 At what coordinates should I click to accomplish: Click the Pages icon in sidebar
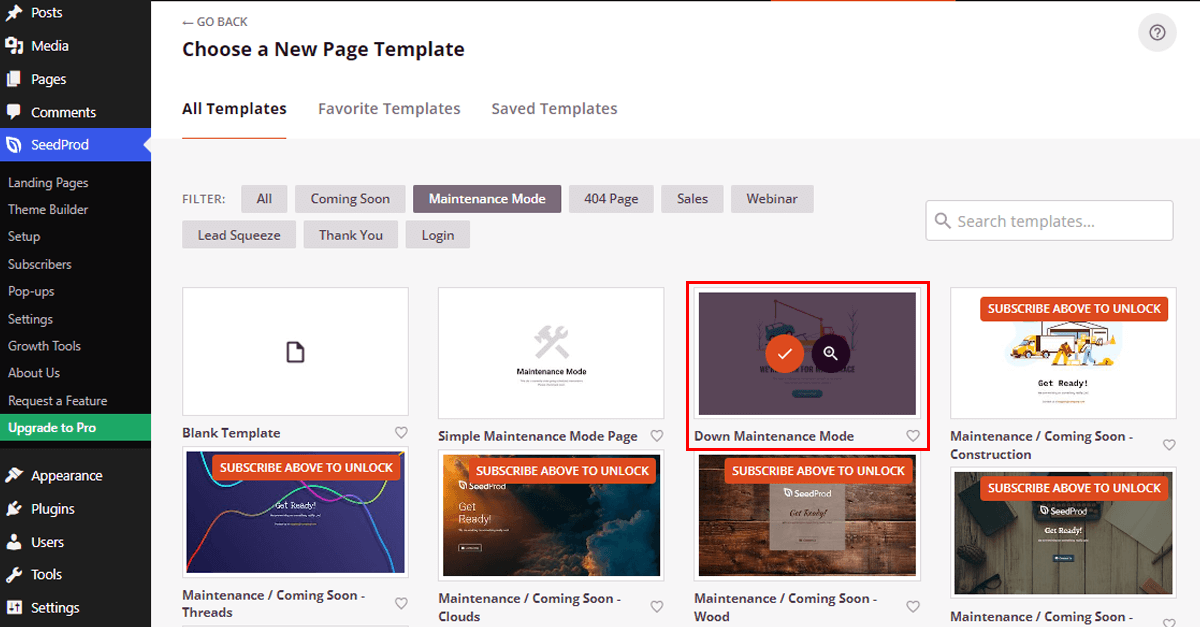pos(14,79)
